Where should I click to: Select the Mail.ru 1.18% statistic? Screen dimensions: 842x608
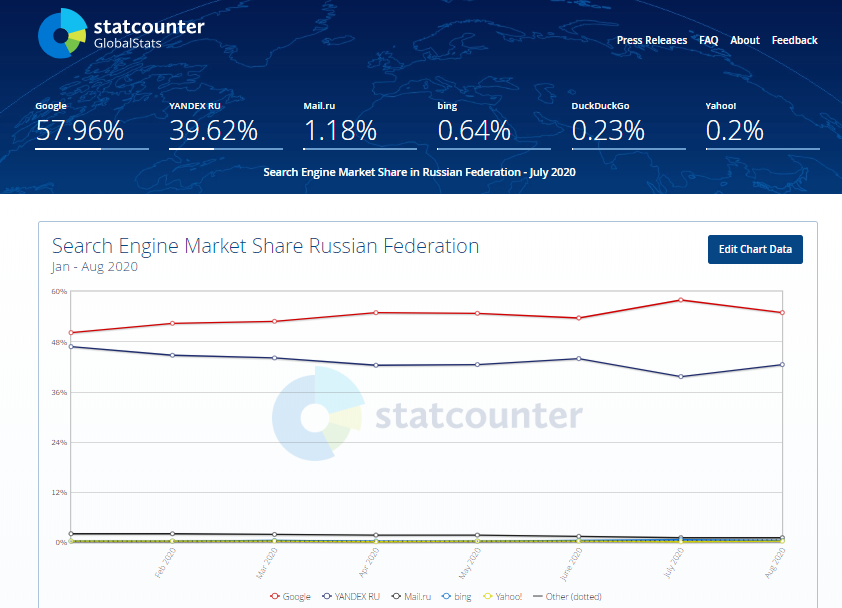coord(360,125)
